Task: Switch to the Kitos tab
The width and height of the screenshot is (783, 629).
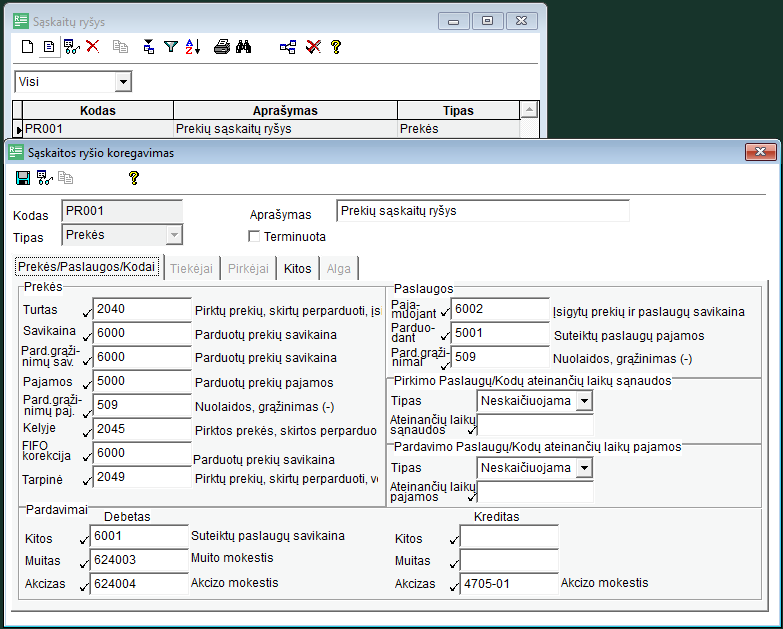Action: point(297,268)
